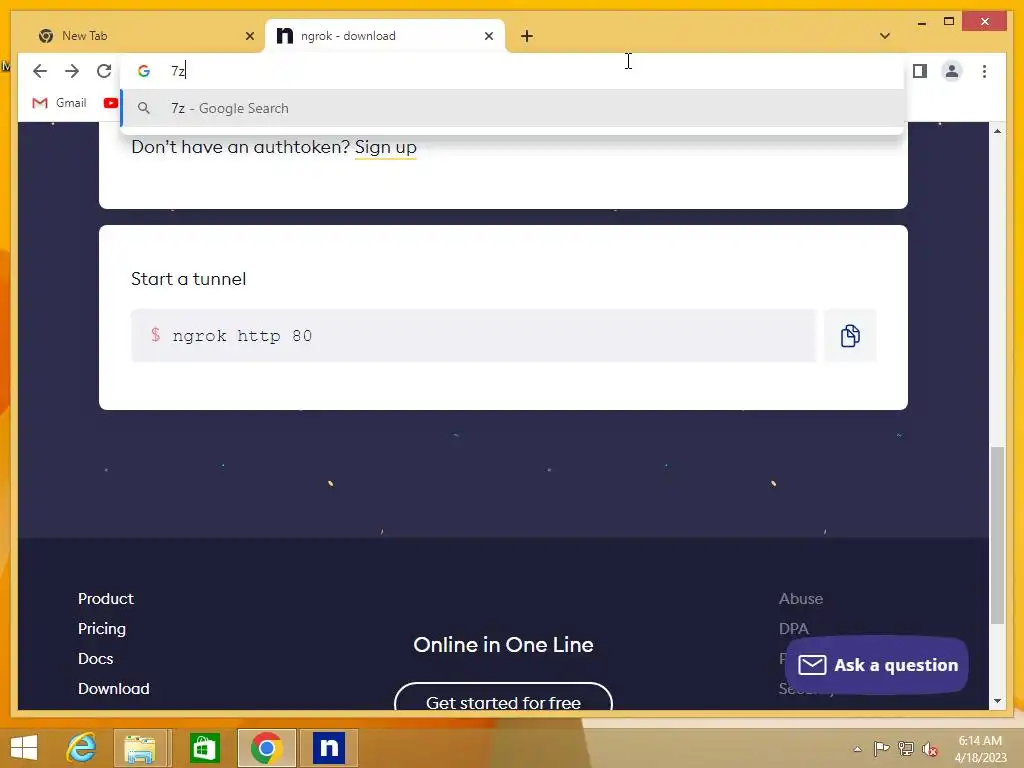Click the 'ngrok http 80' command text

coord(242,336)
